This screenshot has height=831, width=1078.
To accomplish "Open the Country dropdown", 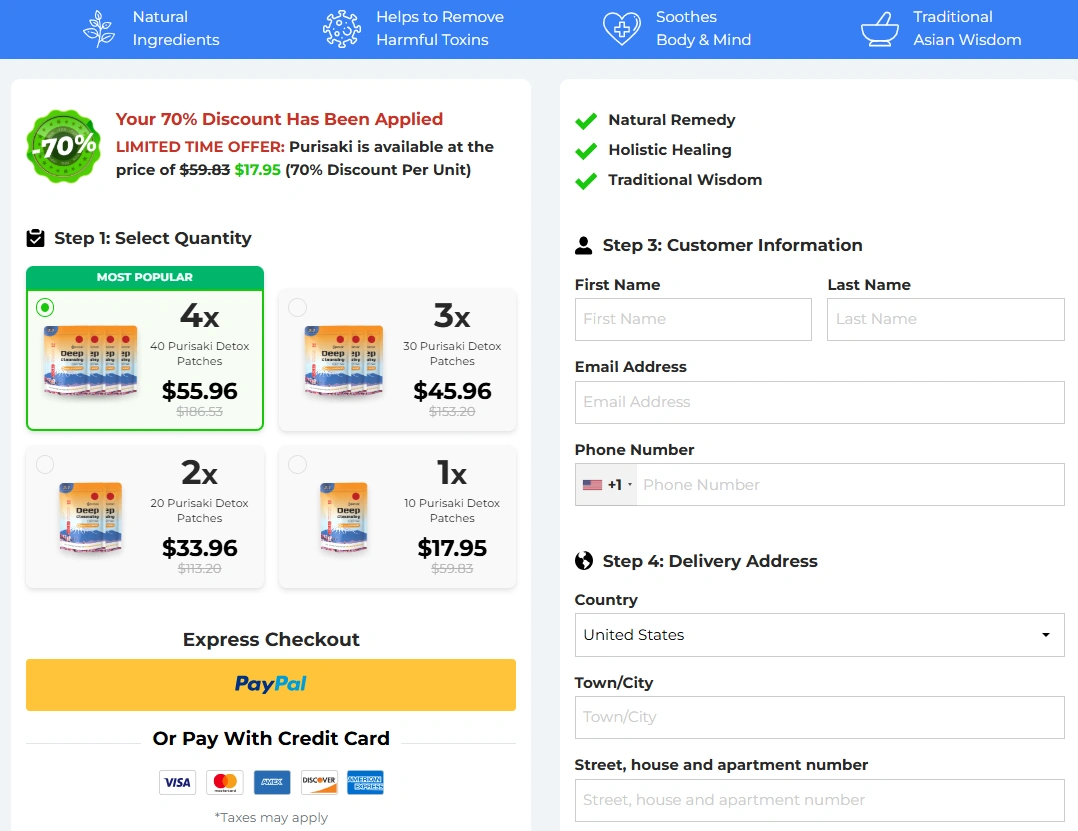I will [819, 635].
